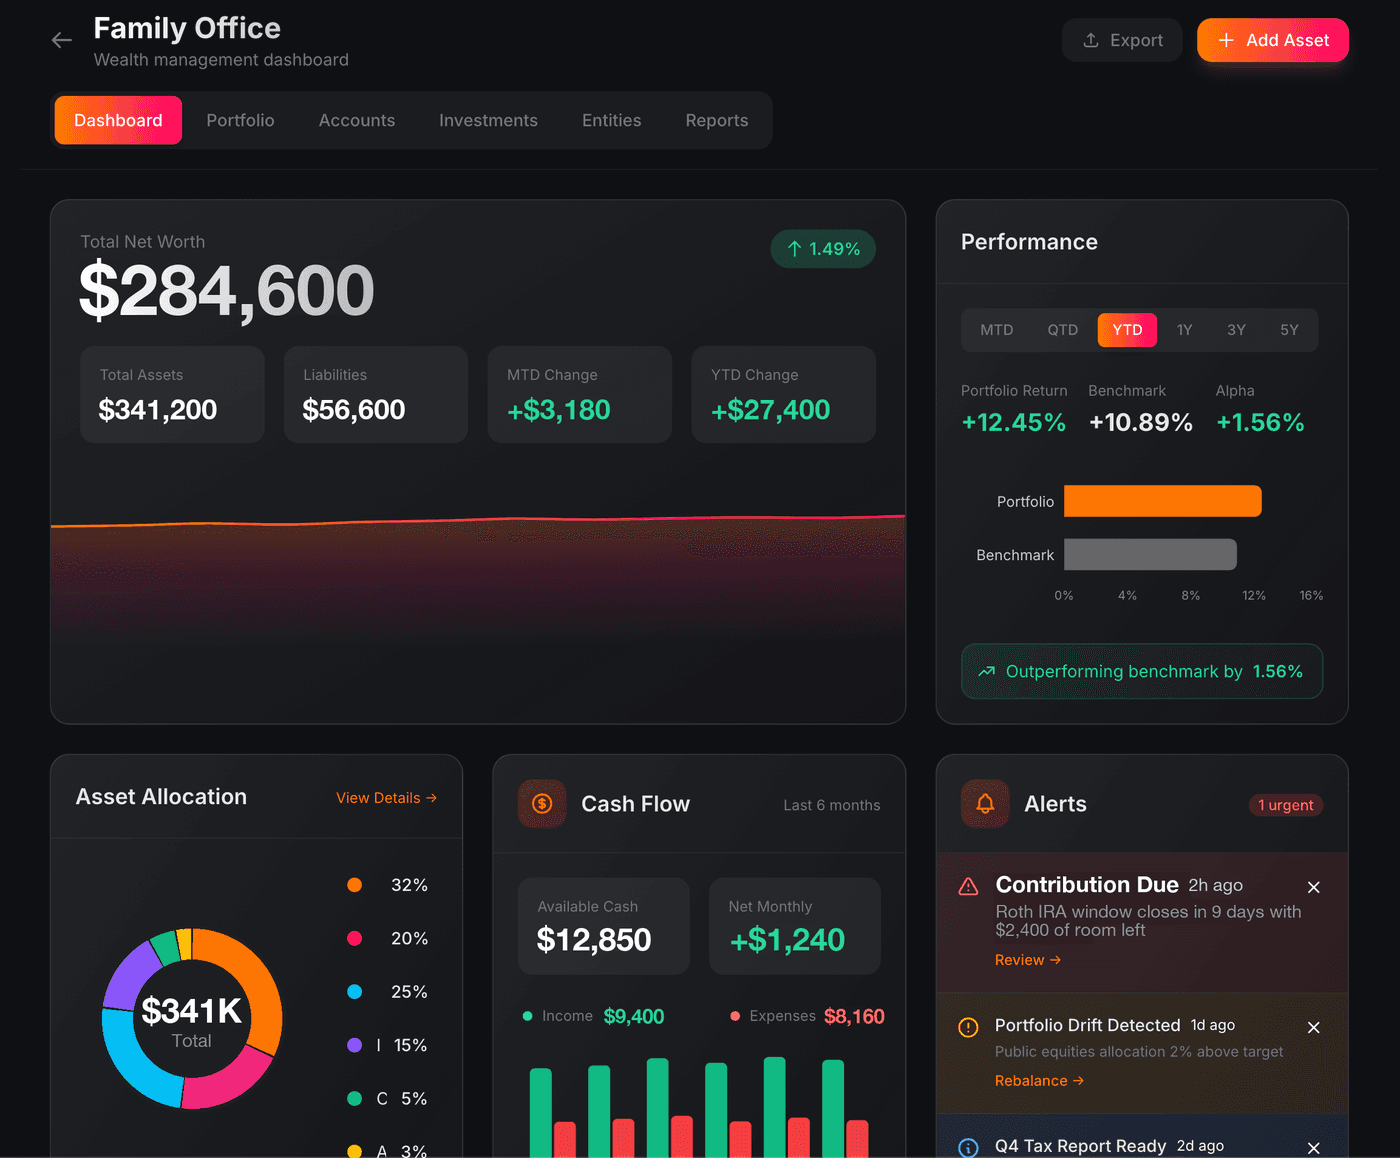Click the orange 32% legend dot
Screen dimensions: 1400x1158
point(354,885)
